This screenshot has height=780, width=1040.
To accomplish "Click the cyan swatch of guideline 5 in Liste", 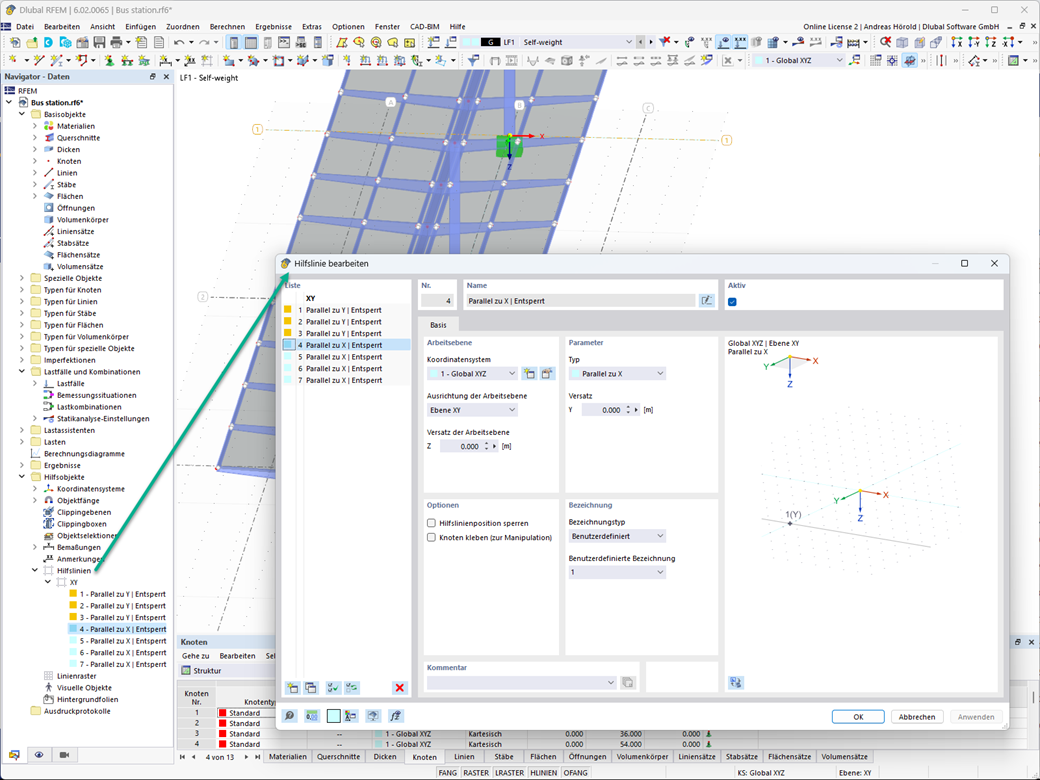I will coord(288,357).
